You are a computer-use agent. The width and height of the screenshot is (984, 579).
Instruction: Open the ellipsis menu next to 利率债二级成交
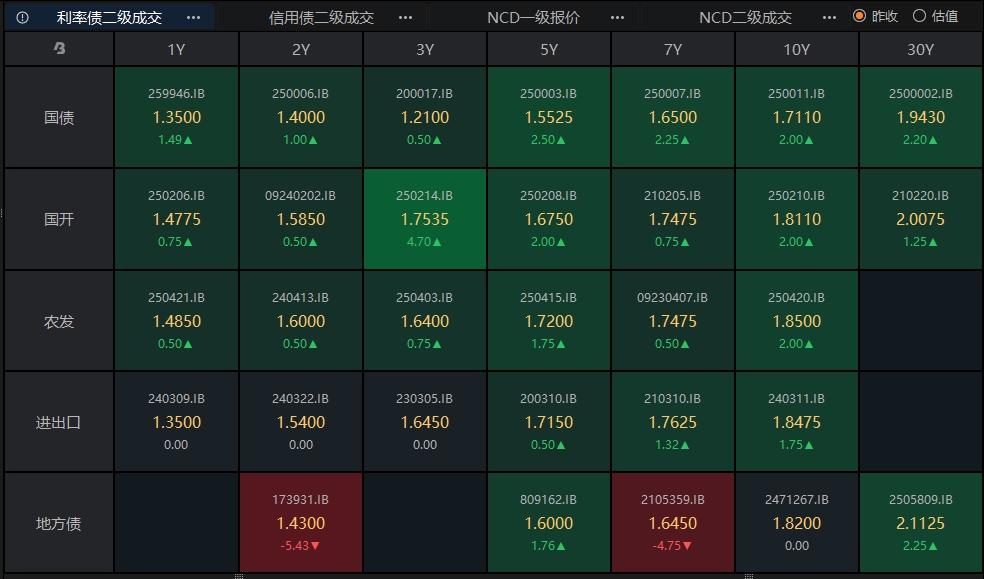[x=193, y=18]
